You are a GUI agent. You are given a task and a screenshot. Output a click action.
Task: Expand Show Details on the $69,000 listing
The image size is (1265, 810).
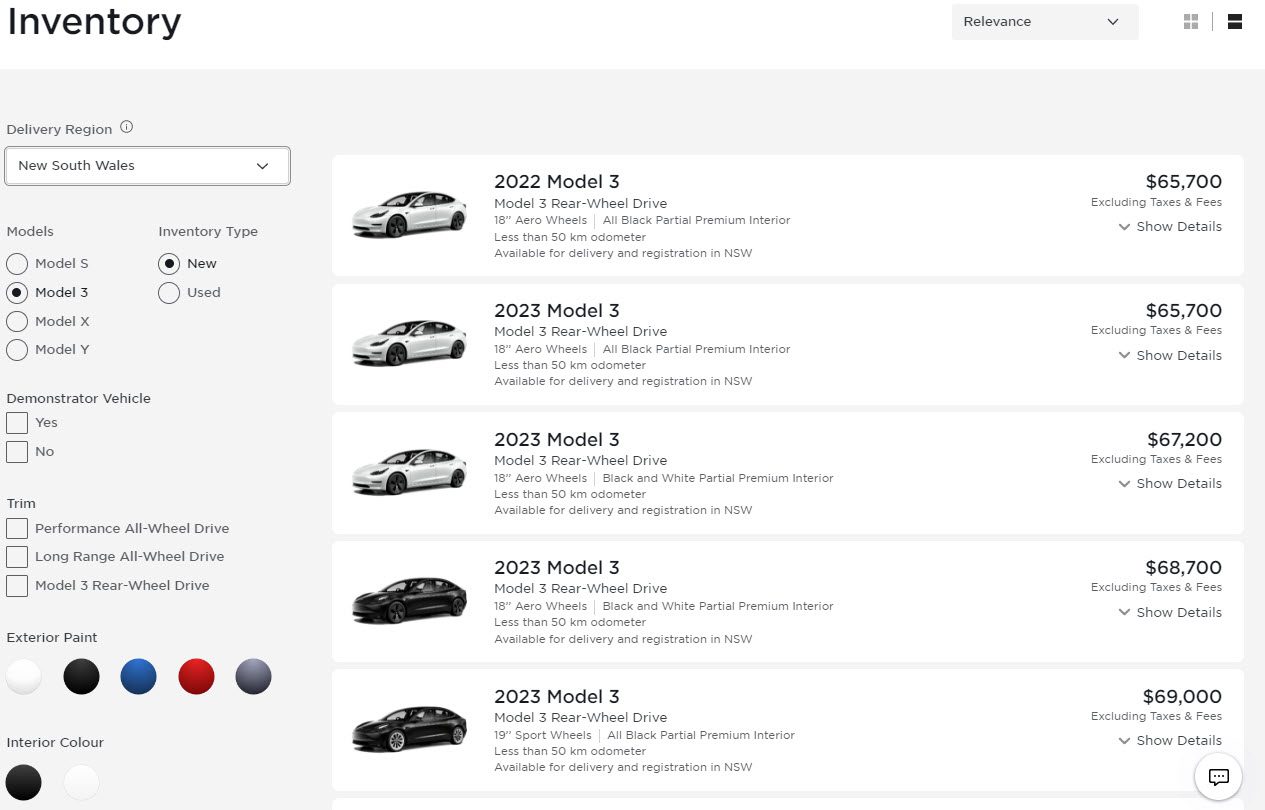pyautogui.click(x=1170, y=740)
